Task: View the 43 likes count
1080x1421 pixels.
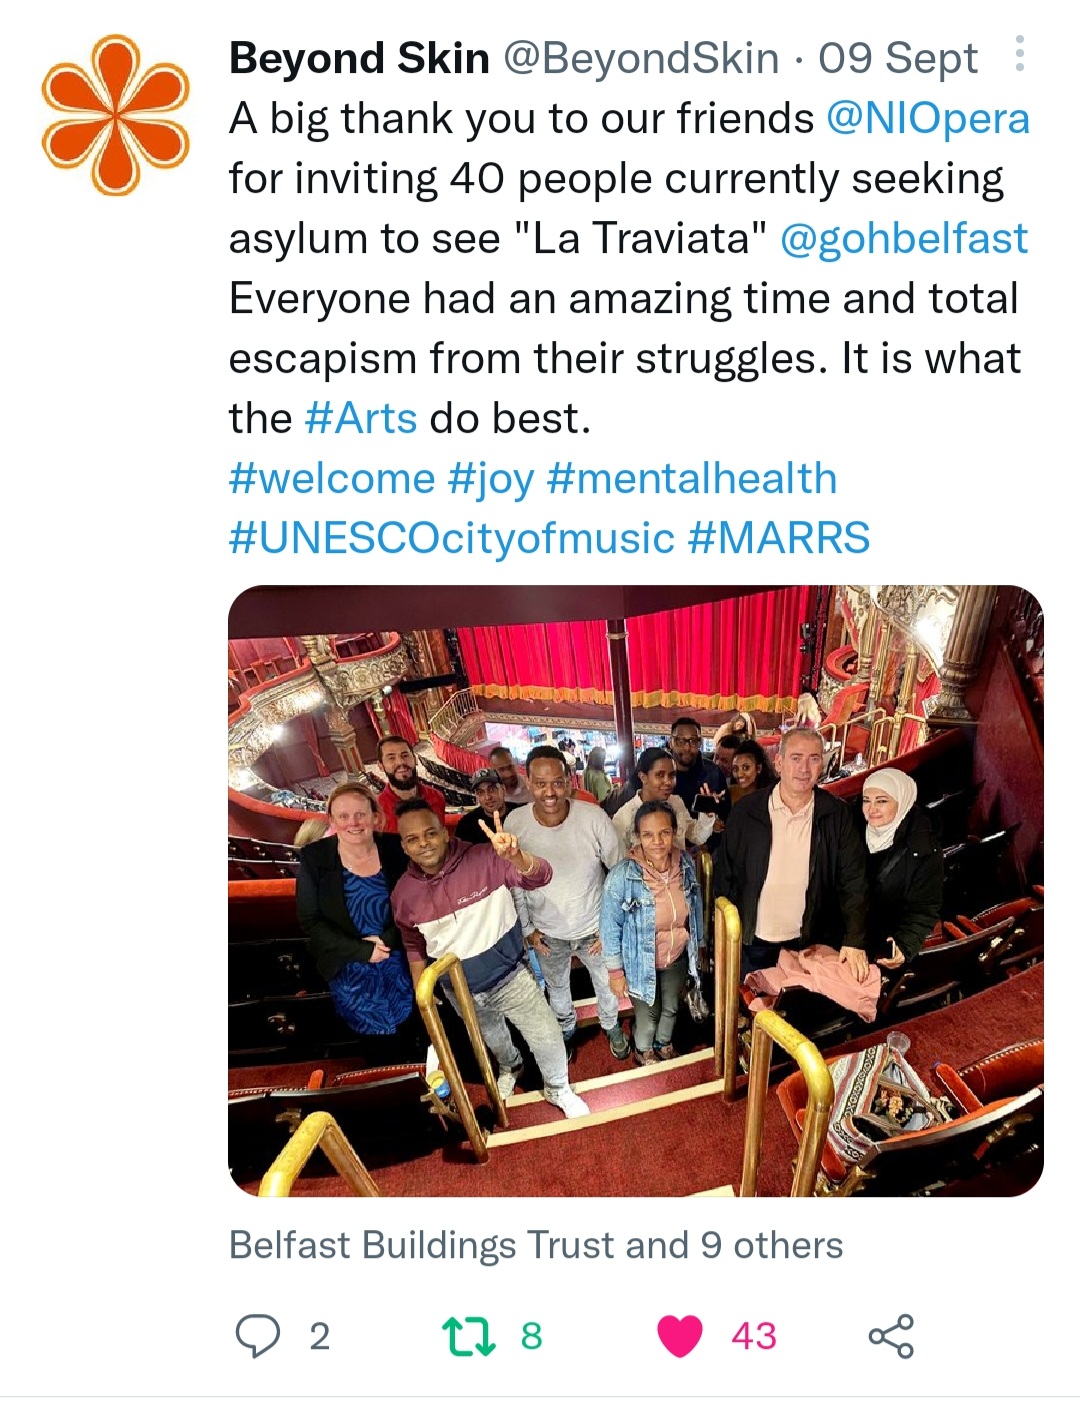Action: 754,1336
